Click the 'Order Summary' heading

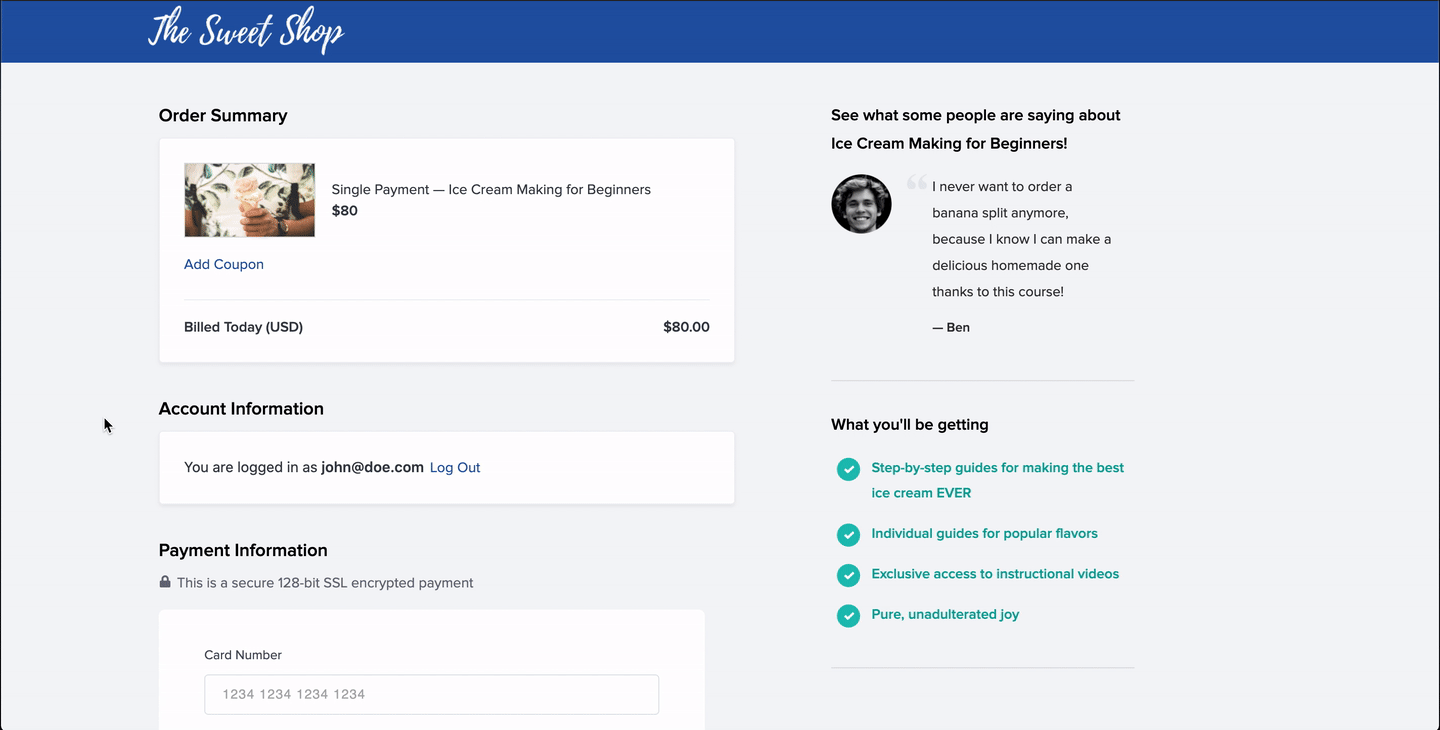(x=223, y=115)
